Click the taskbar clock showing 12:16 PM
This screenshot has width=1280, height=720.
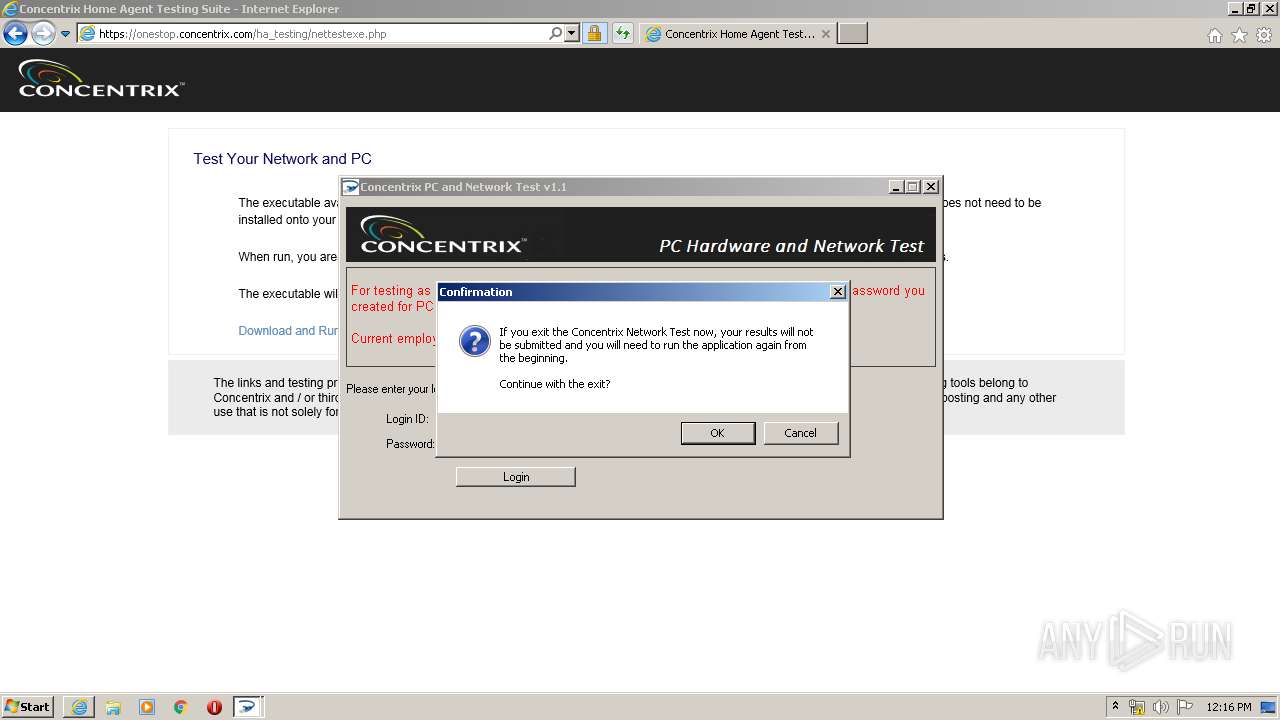1229,707
